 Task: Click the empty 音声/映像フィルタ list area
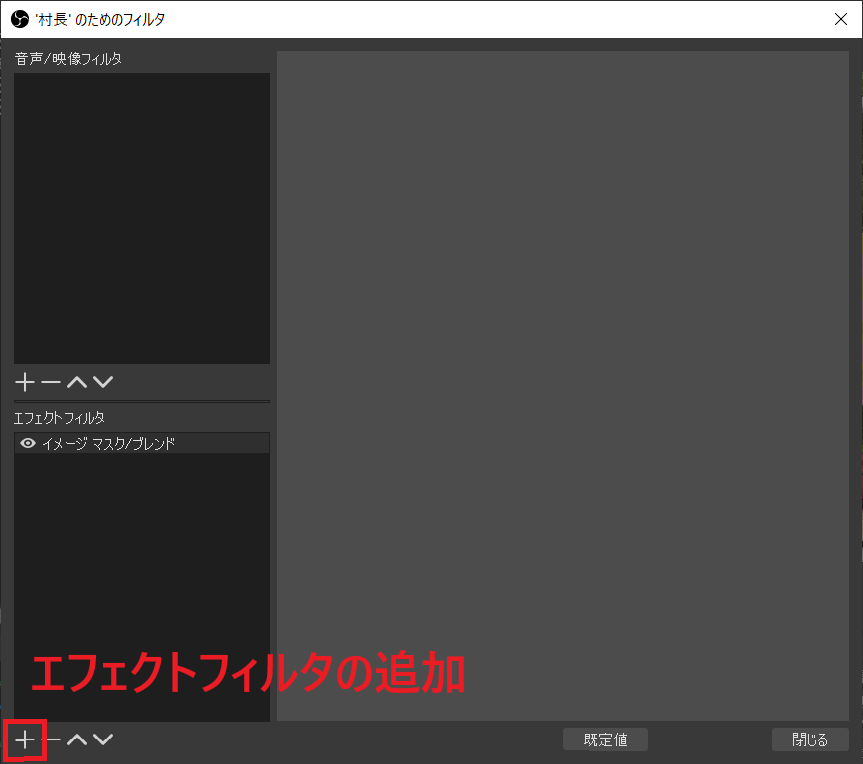coord(142,219)
